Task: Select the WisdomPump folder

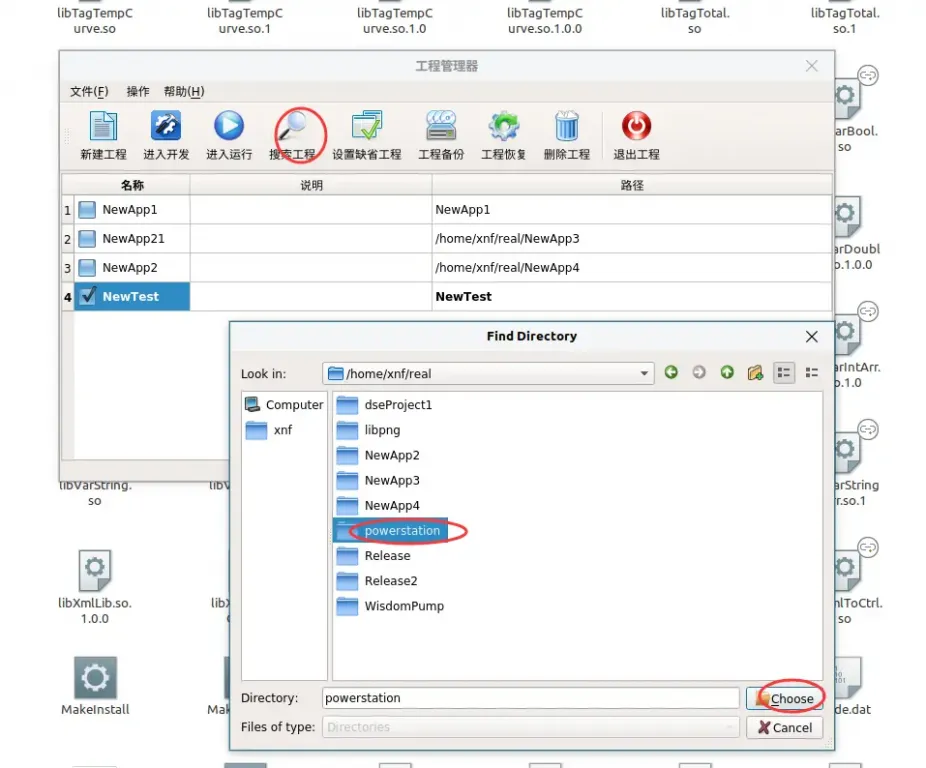Action: (390, 606)
